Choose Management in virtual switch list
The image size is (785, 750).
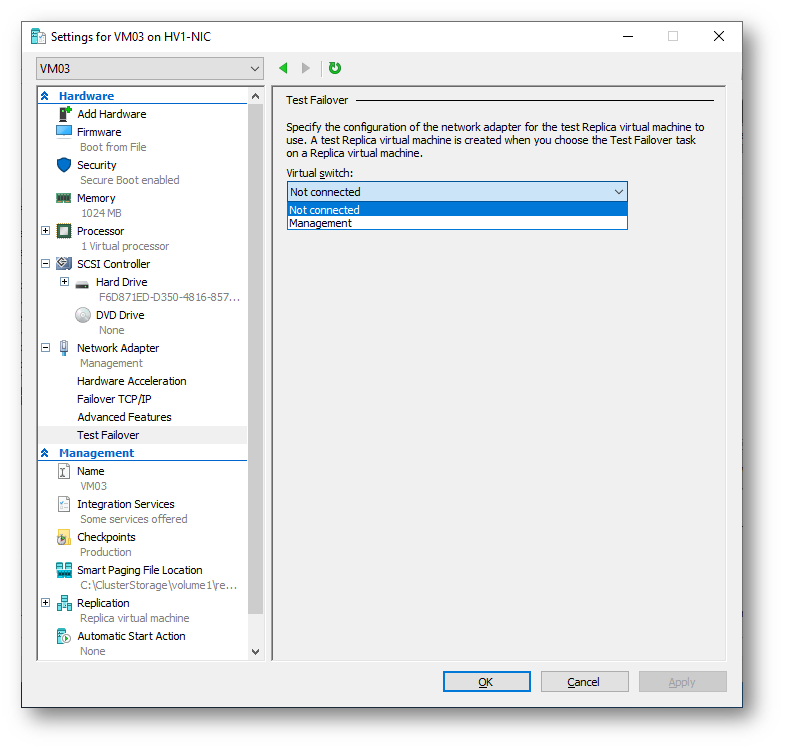(457, 223)
